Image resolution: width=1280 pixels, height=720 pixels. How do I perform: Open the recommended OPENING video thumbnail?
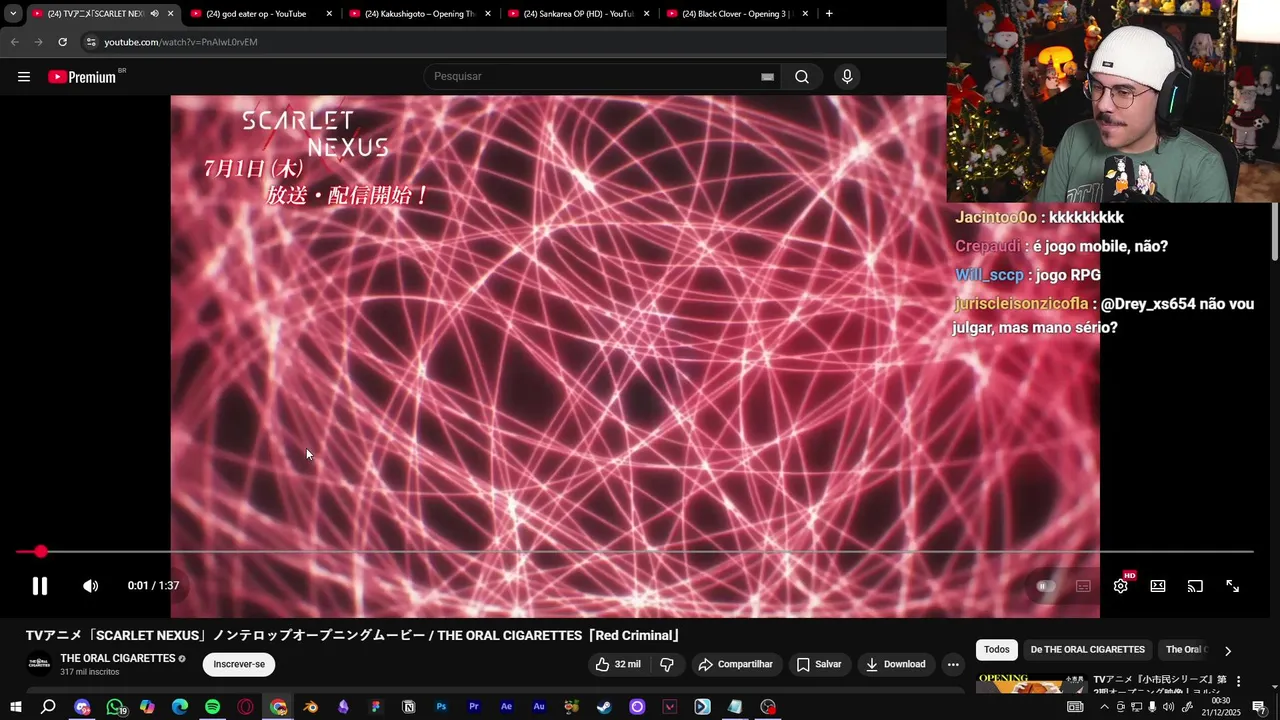click(1031, 684)
